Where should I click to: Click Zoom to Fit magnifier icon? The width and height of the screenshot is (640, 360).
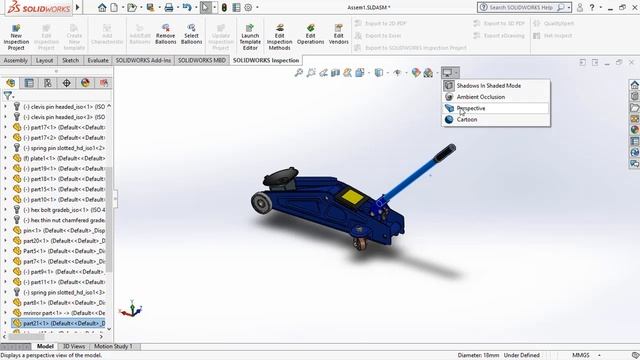click(x=299, y=73)
